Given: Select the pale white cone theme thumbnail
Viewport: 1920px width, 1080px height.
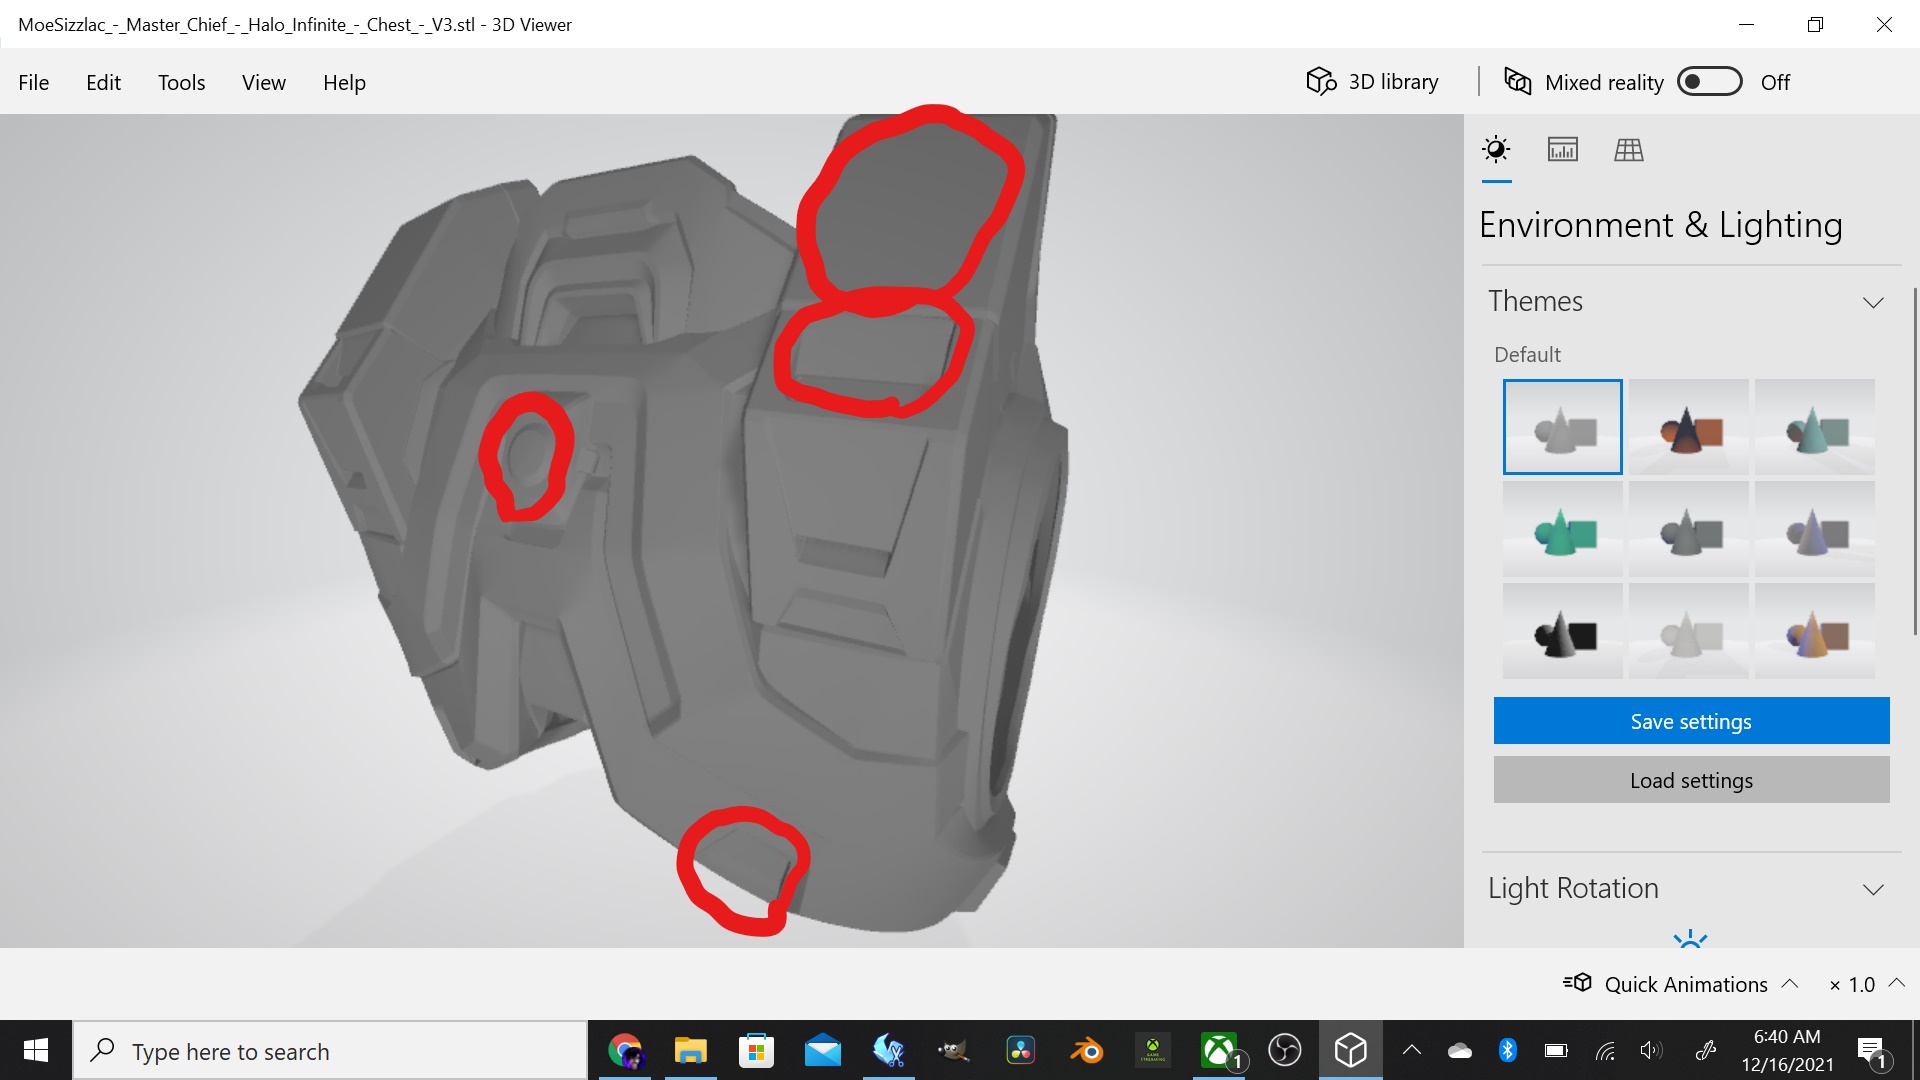Looking at the screenshot, I should 1689,631.
